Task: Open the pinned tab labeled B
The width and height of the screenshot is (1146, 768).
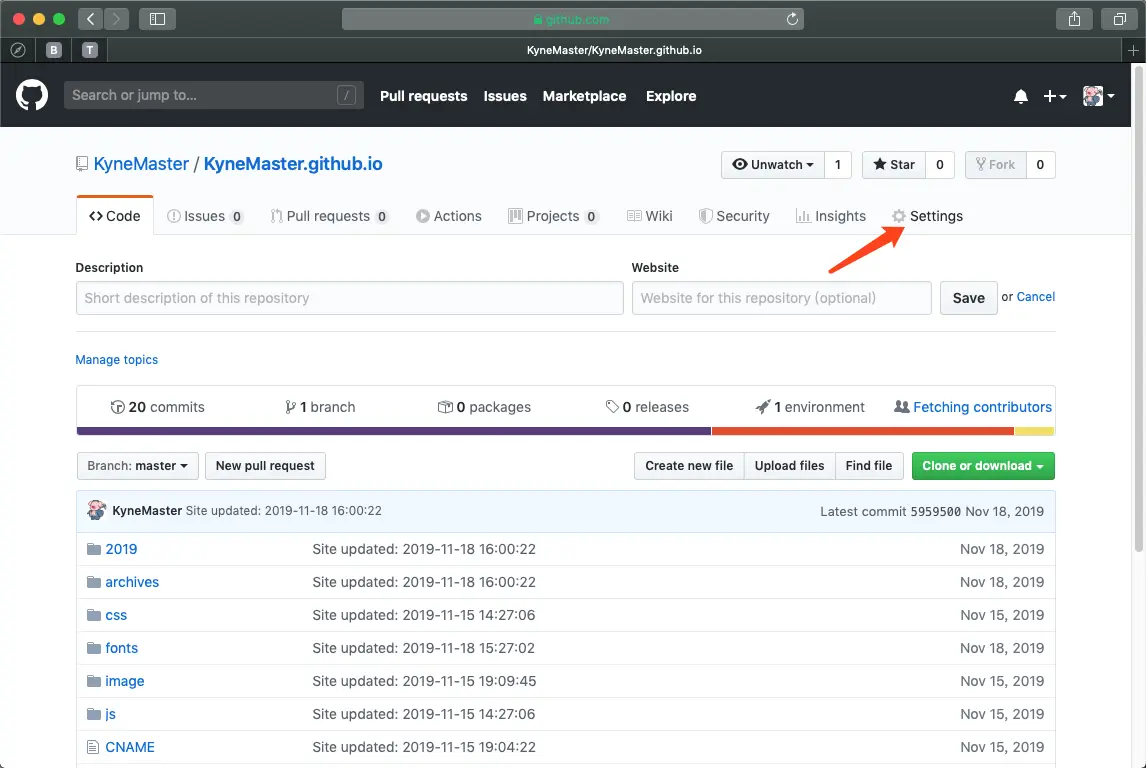Action: (53, 50)
